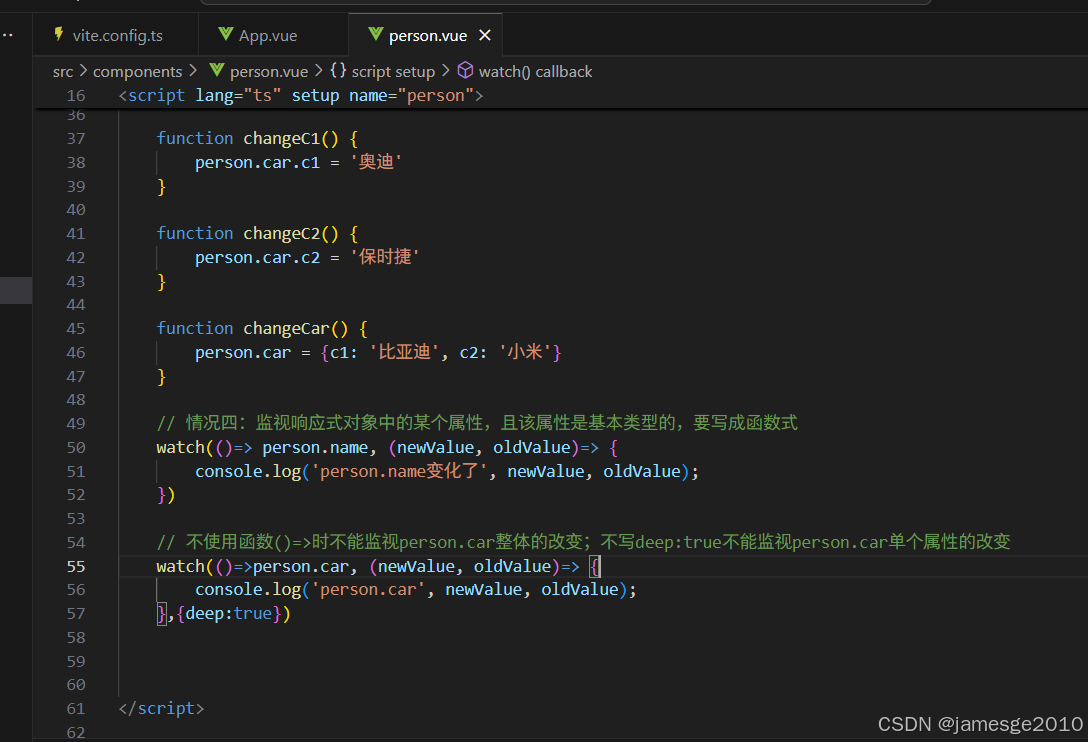Click person.car.c2 on line 42
This screenshot has width=1088, height=742.
click(257, 258)
